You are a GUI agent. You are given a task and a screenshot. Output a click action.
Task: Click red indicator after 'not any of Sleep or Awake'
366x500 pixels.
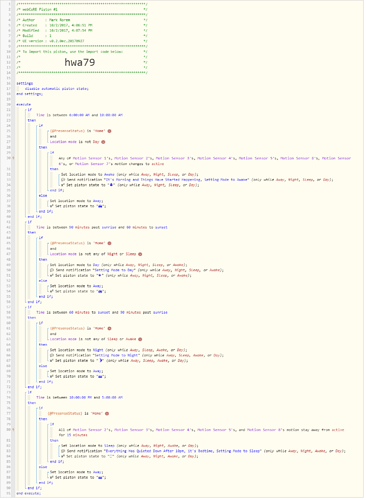pyautogui.click(x=140, y=339)
